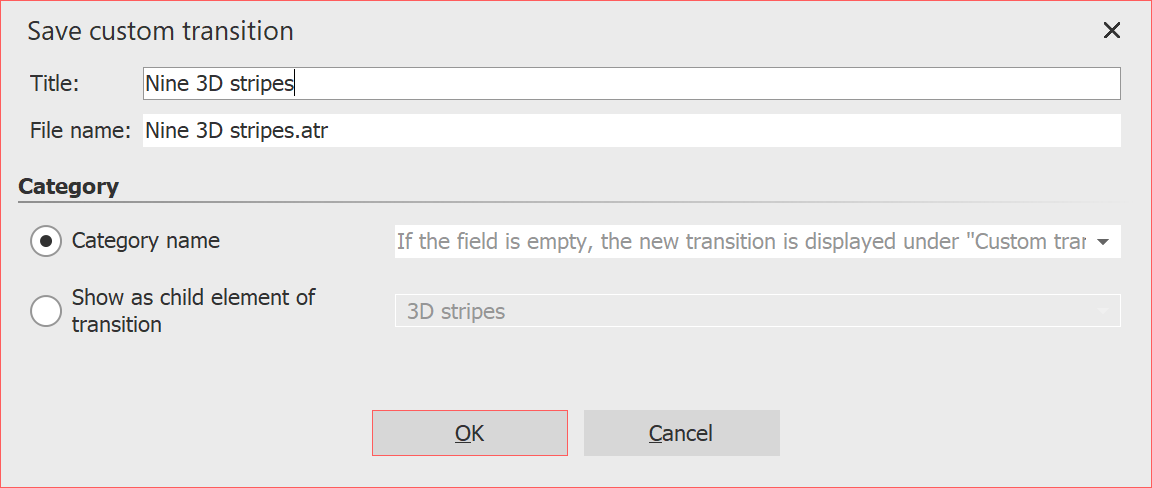Select the Show as child element radio button
1152x488 pixels.
click(x=46, y=311)
